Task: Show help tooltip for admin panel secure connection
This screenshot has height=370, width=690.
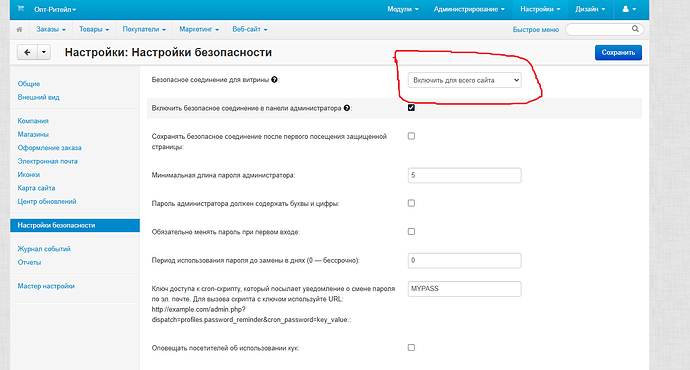Action: (x=347, y=108)
